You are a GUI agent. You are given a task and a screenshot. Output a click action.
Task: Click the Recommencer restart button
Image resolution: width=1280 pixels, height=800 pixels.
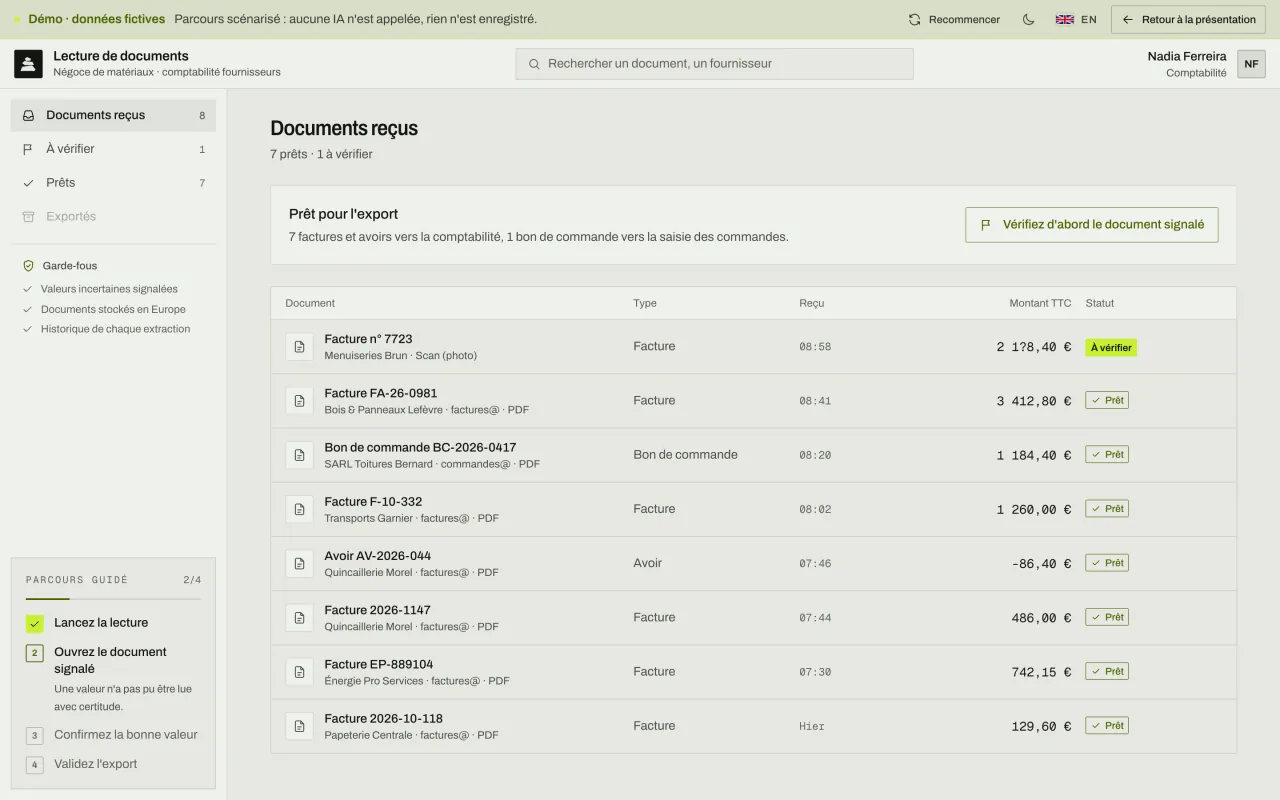pyautogui.click(x=954, y=19)
